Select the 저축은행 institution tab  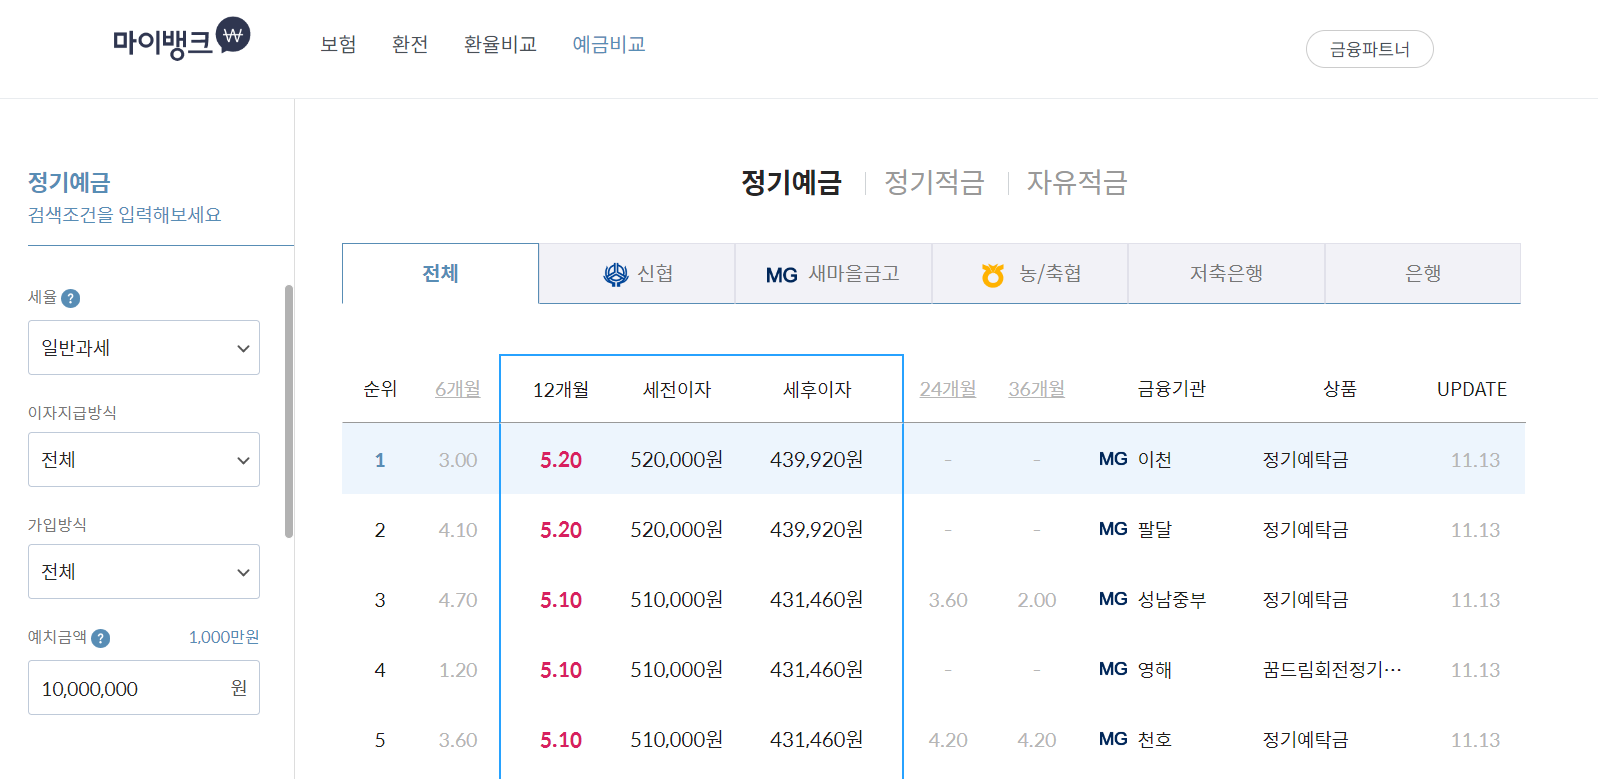click(1226, 273)
